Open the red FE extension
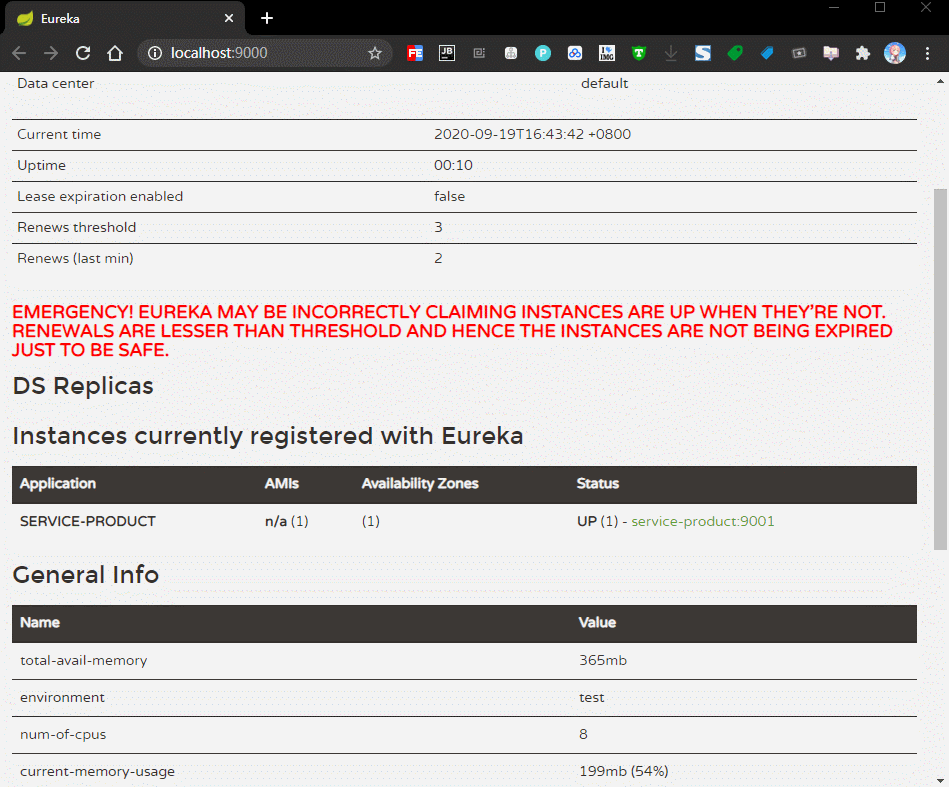949x787 pixels. click(415, 53)
